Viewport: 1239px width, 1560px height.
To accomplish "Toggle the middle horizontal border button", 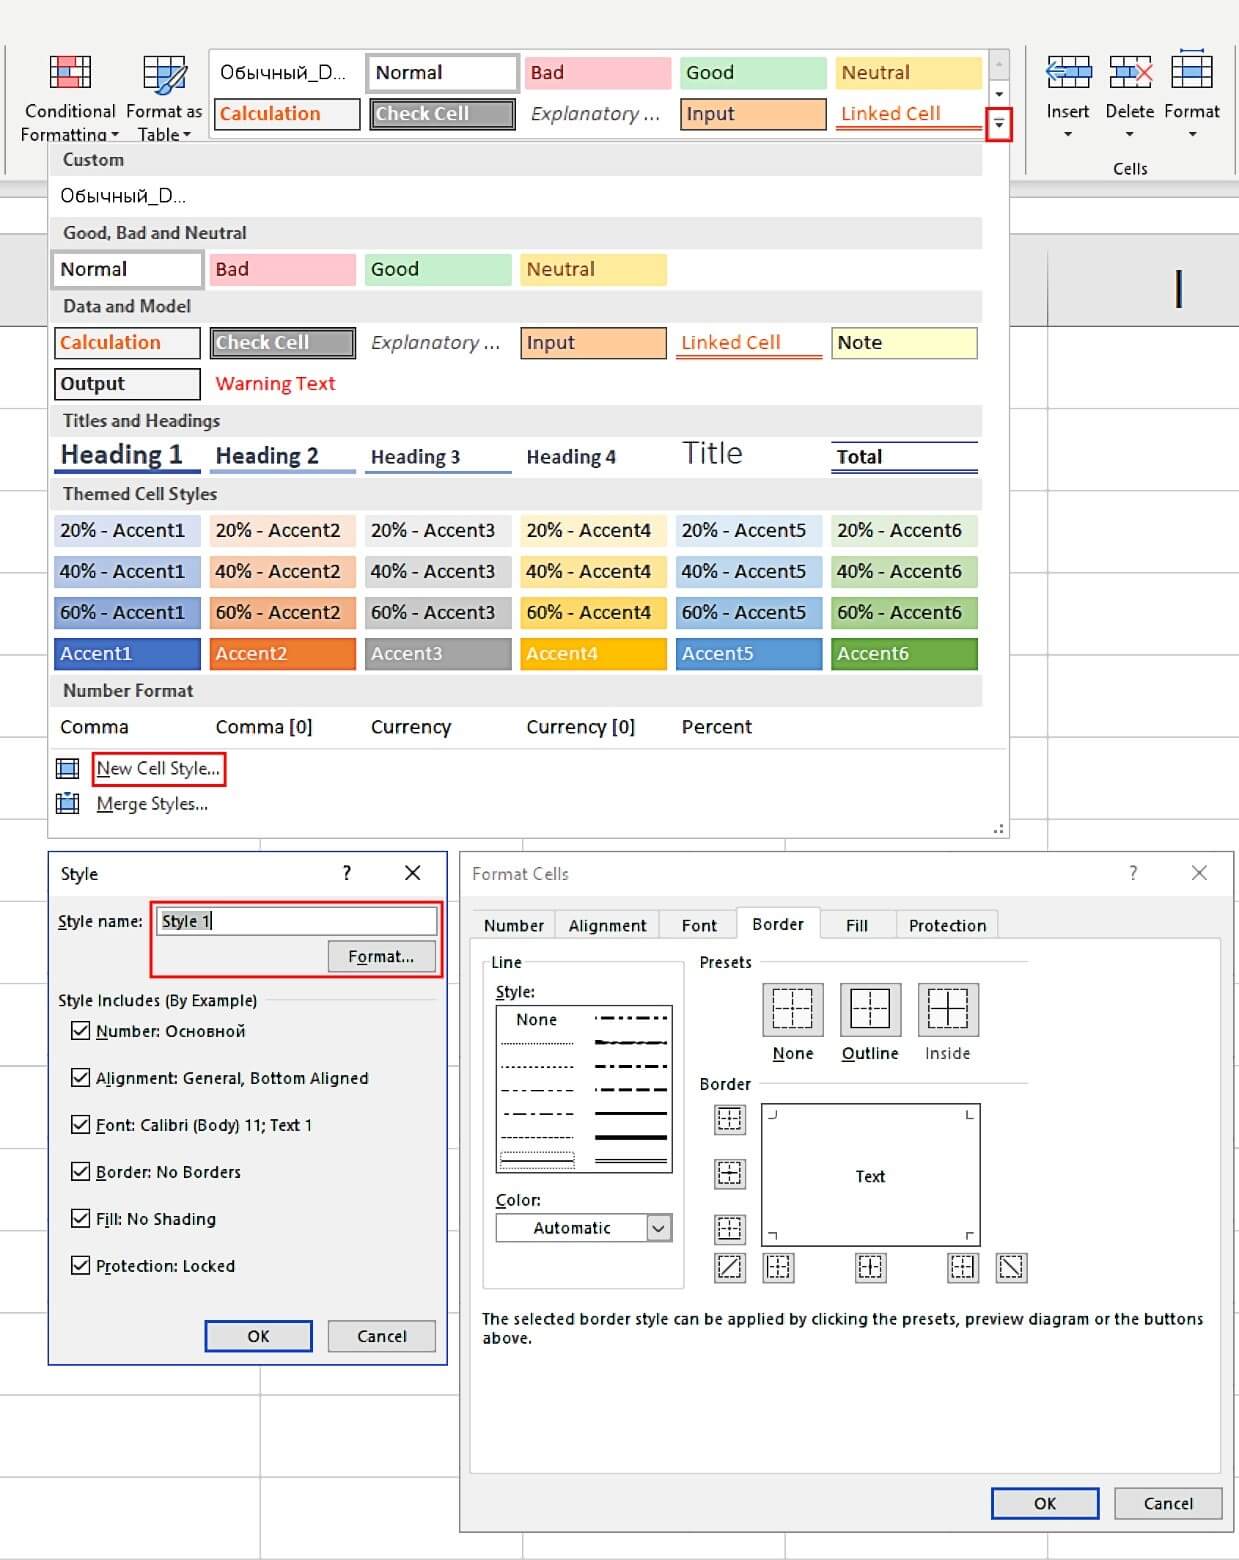I will click(x=730, y=1173).
